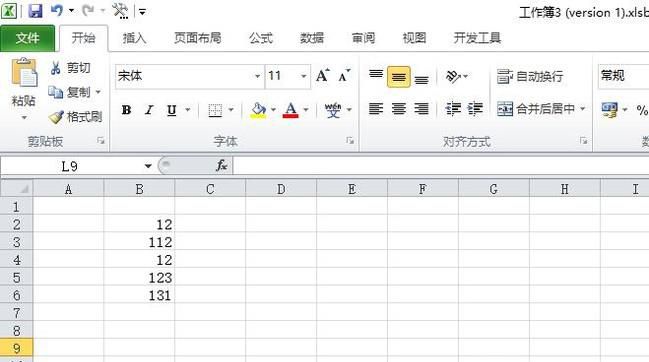Click the Decrease Indent icon
Image resolution: width=649 pixels, height=362 pixels.
453,109
